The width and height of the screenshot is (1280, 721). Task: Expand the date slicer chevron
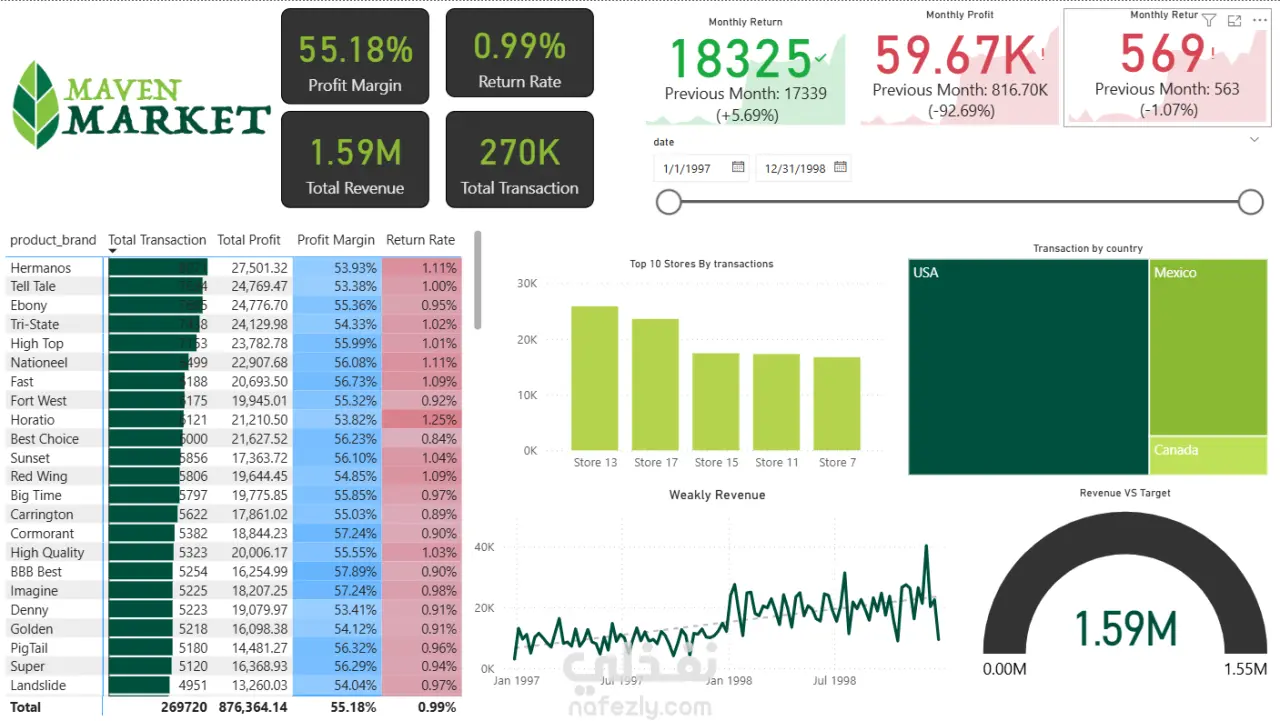coord(1254,141)
